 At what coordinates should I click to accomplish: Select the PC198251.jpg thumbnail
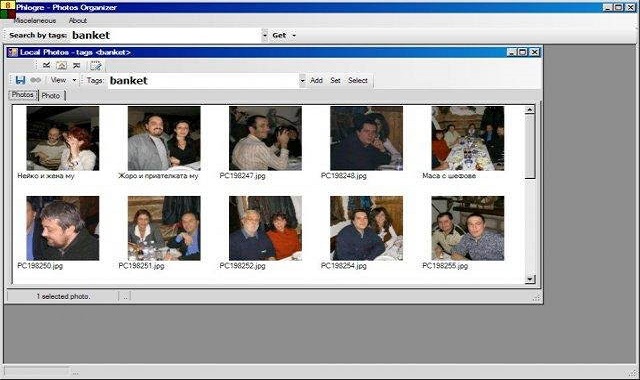click(x=164, y=228)
